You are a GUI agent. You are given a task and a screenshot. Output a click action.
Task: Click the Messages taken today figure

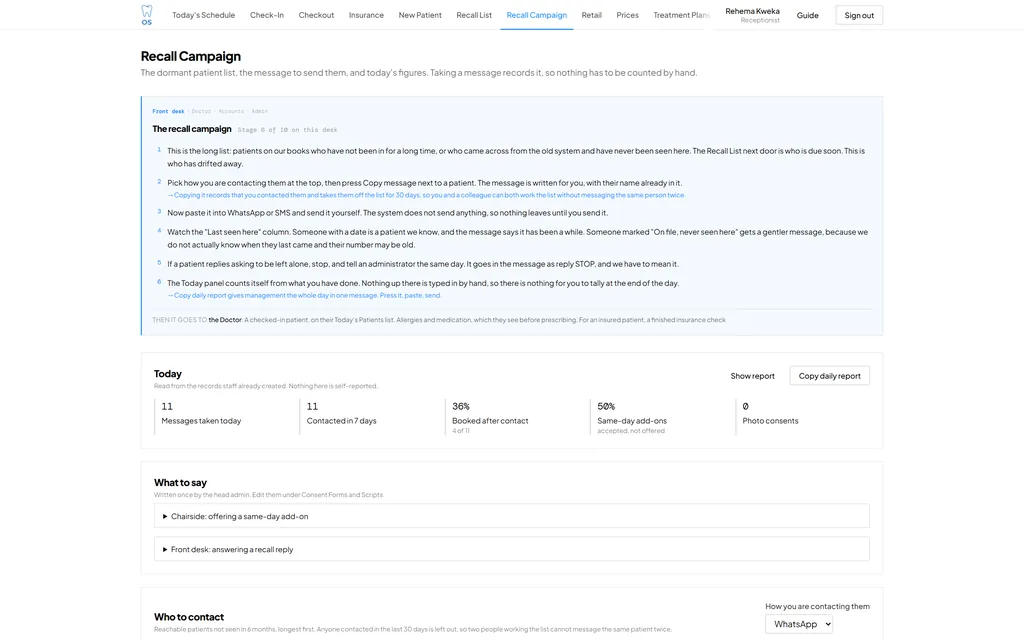click(x=167, y=406)
